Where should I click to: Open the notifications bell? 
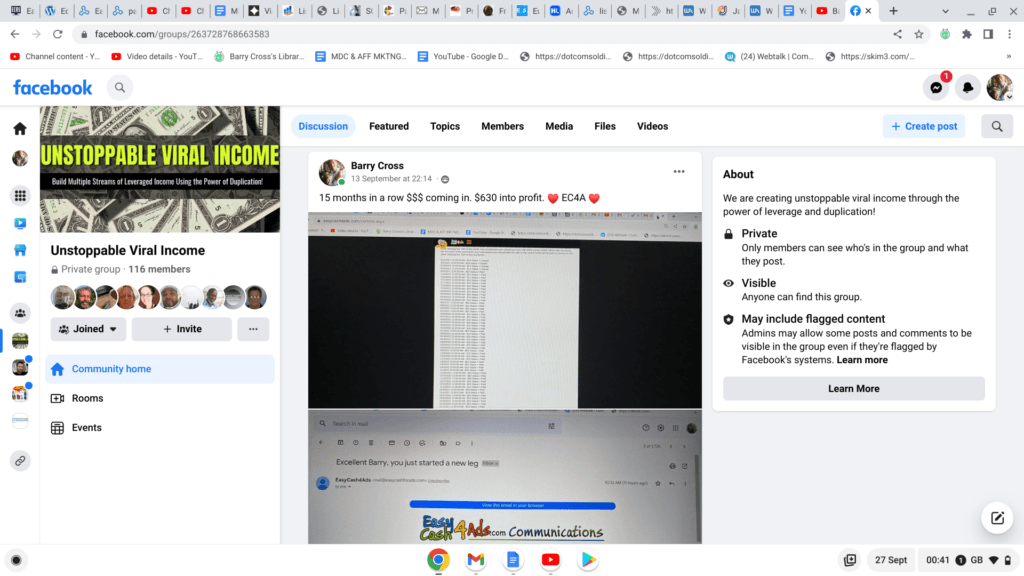point(968,88)
